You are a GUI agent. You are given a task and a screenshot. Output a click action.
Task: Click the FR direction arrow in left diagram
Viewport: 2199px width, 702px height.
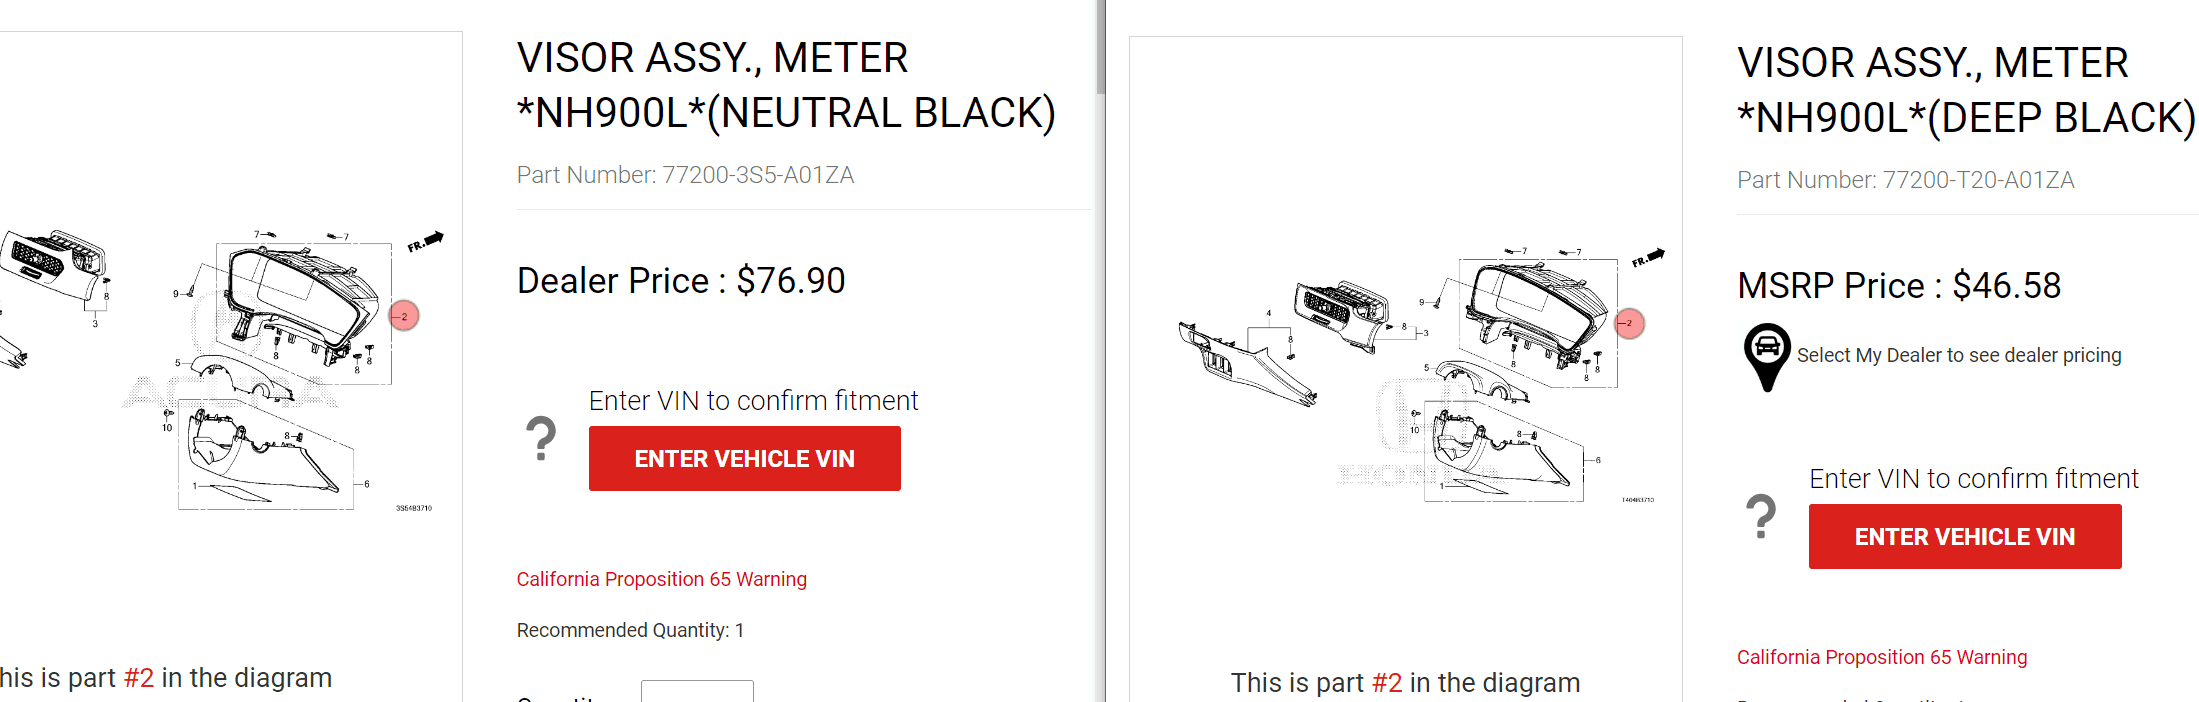424,240
